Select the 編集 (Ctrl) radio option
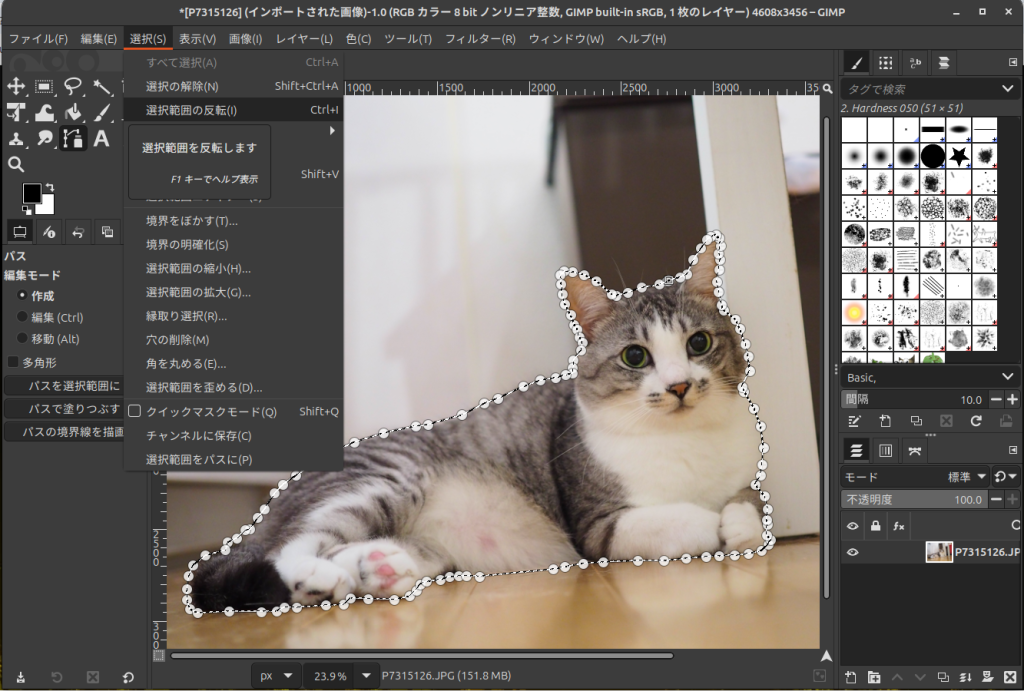 coord(23,317)
